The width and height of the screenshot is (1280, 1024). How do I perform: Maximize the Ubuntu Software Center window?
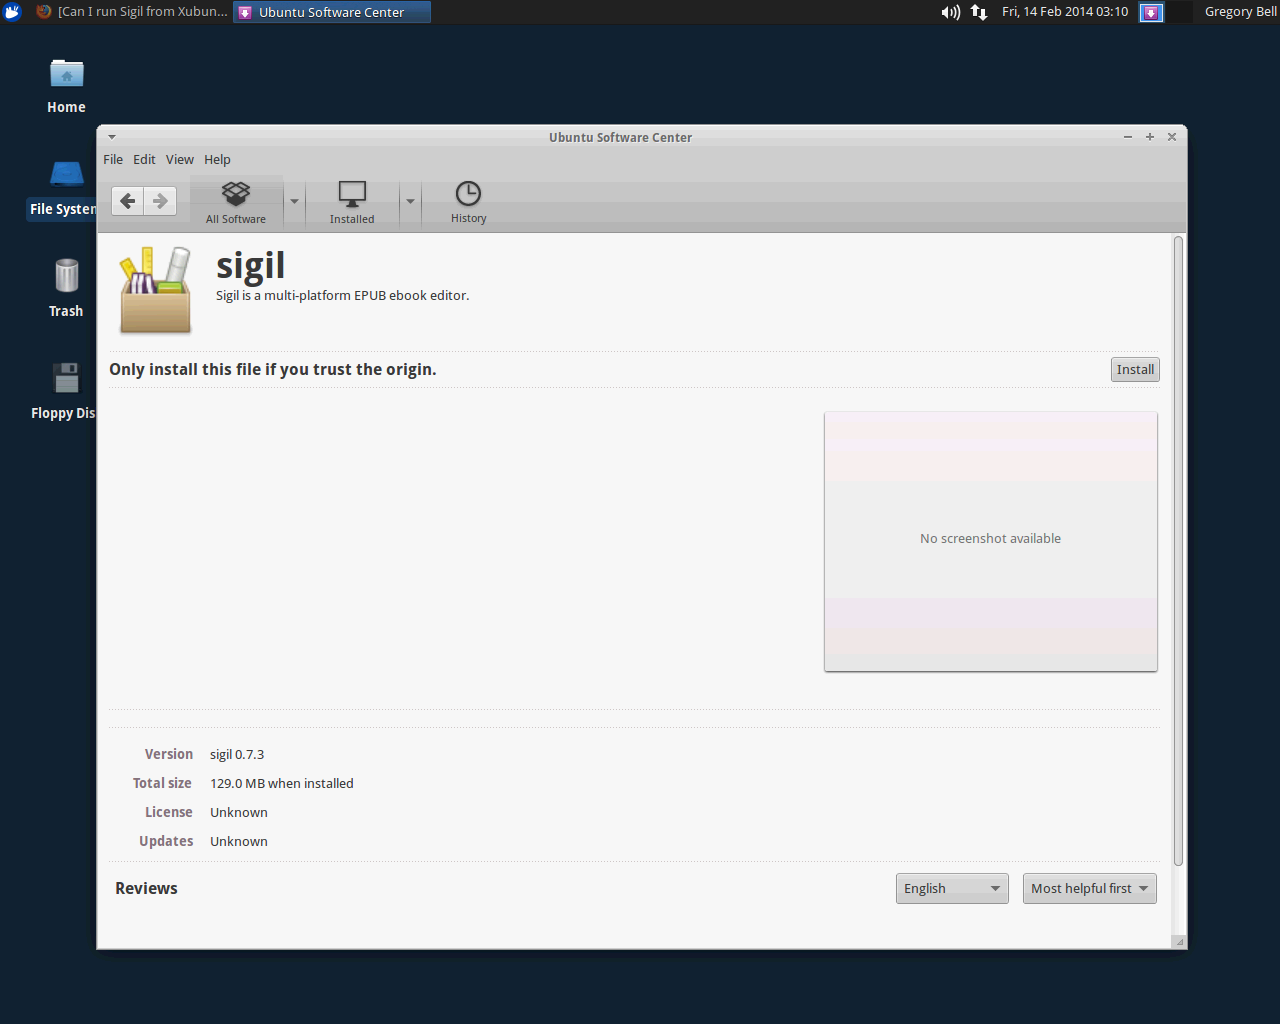click(1150, 137)
